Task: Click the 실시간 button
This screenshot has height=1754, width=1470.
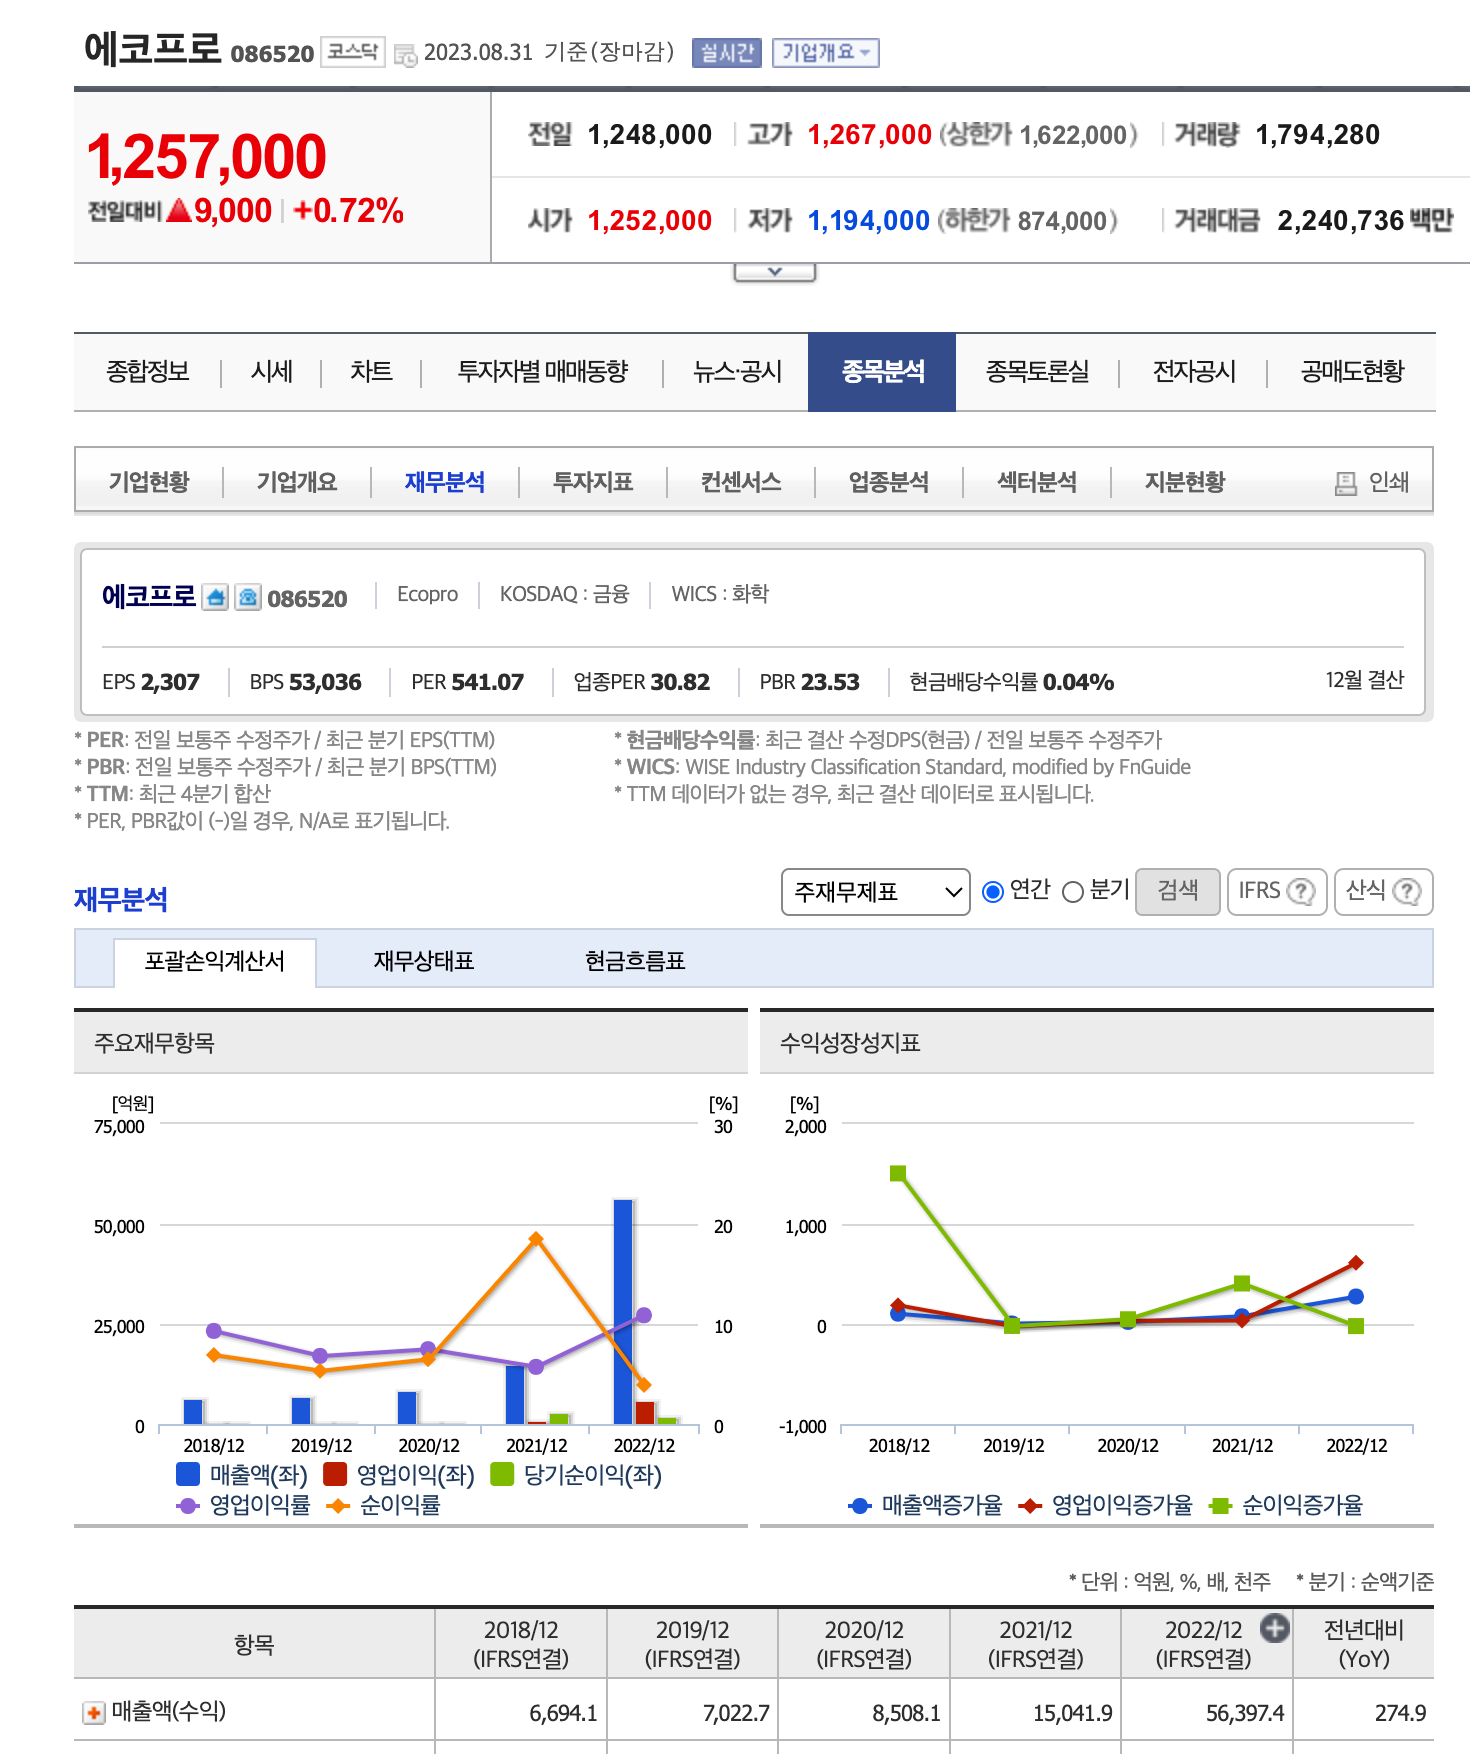Action: coord(727,52)
